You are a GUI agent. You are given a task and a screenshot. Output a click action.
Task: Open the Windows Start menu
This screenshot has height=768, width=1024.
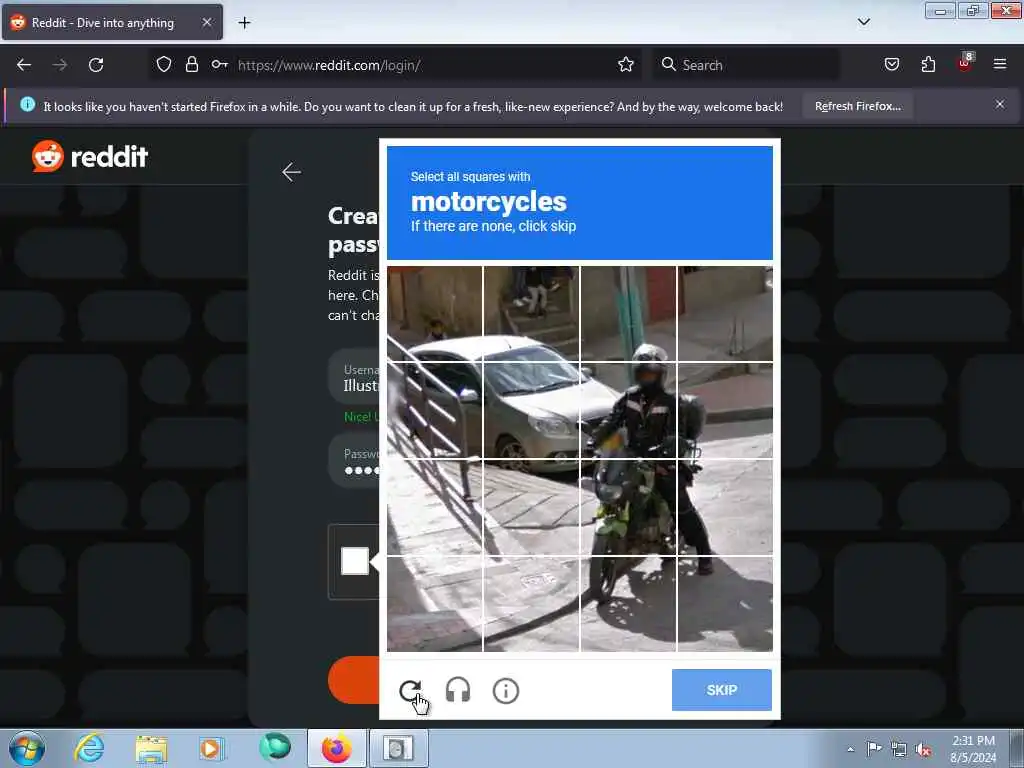click(27, 748)
